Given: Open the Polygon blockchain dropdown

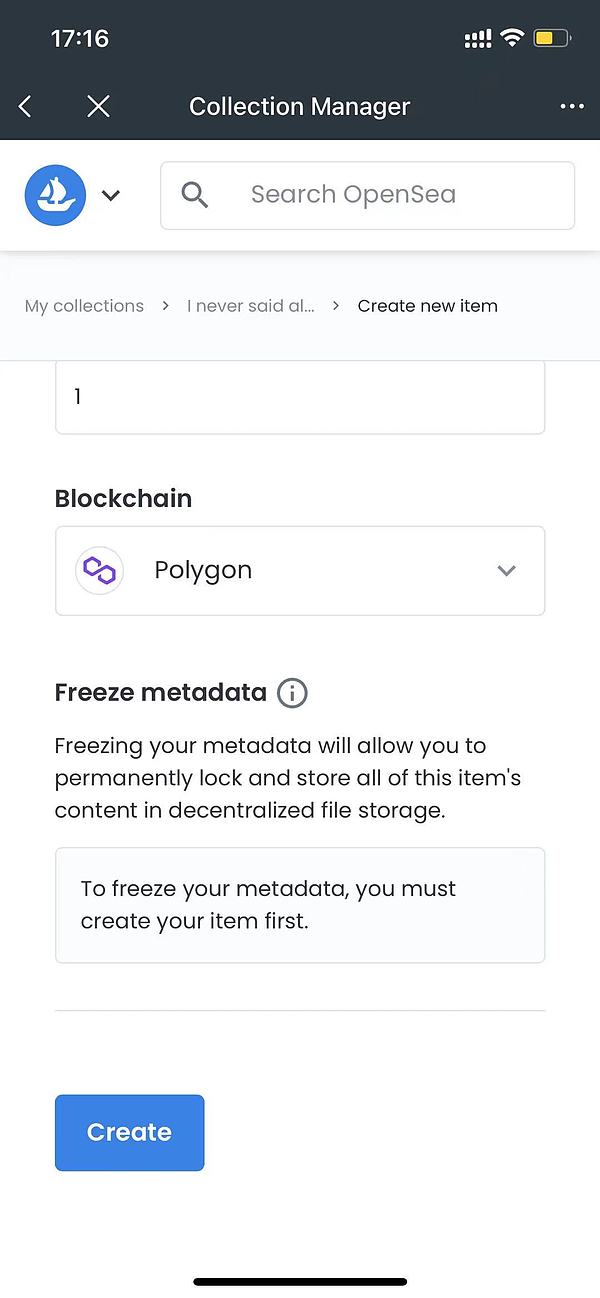Looking at the screenshot, I should [300, 571].
